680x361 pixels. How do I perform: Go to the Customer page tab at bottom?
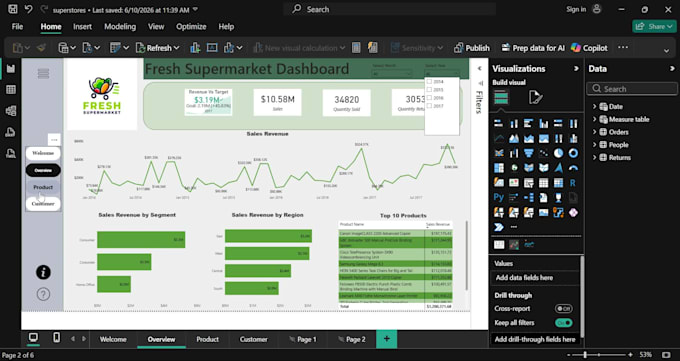[254, 339]
